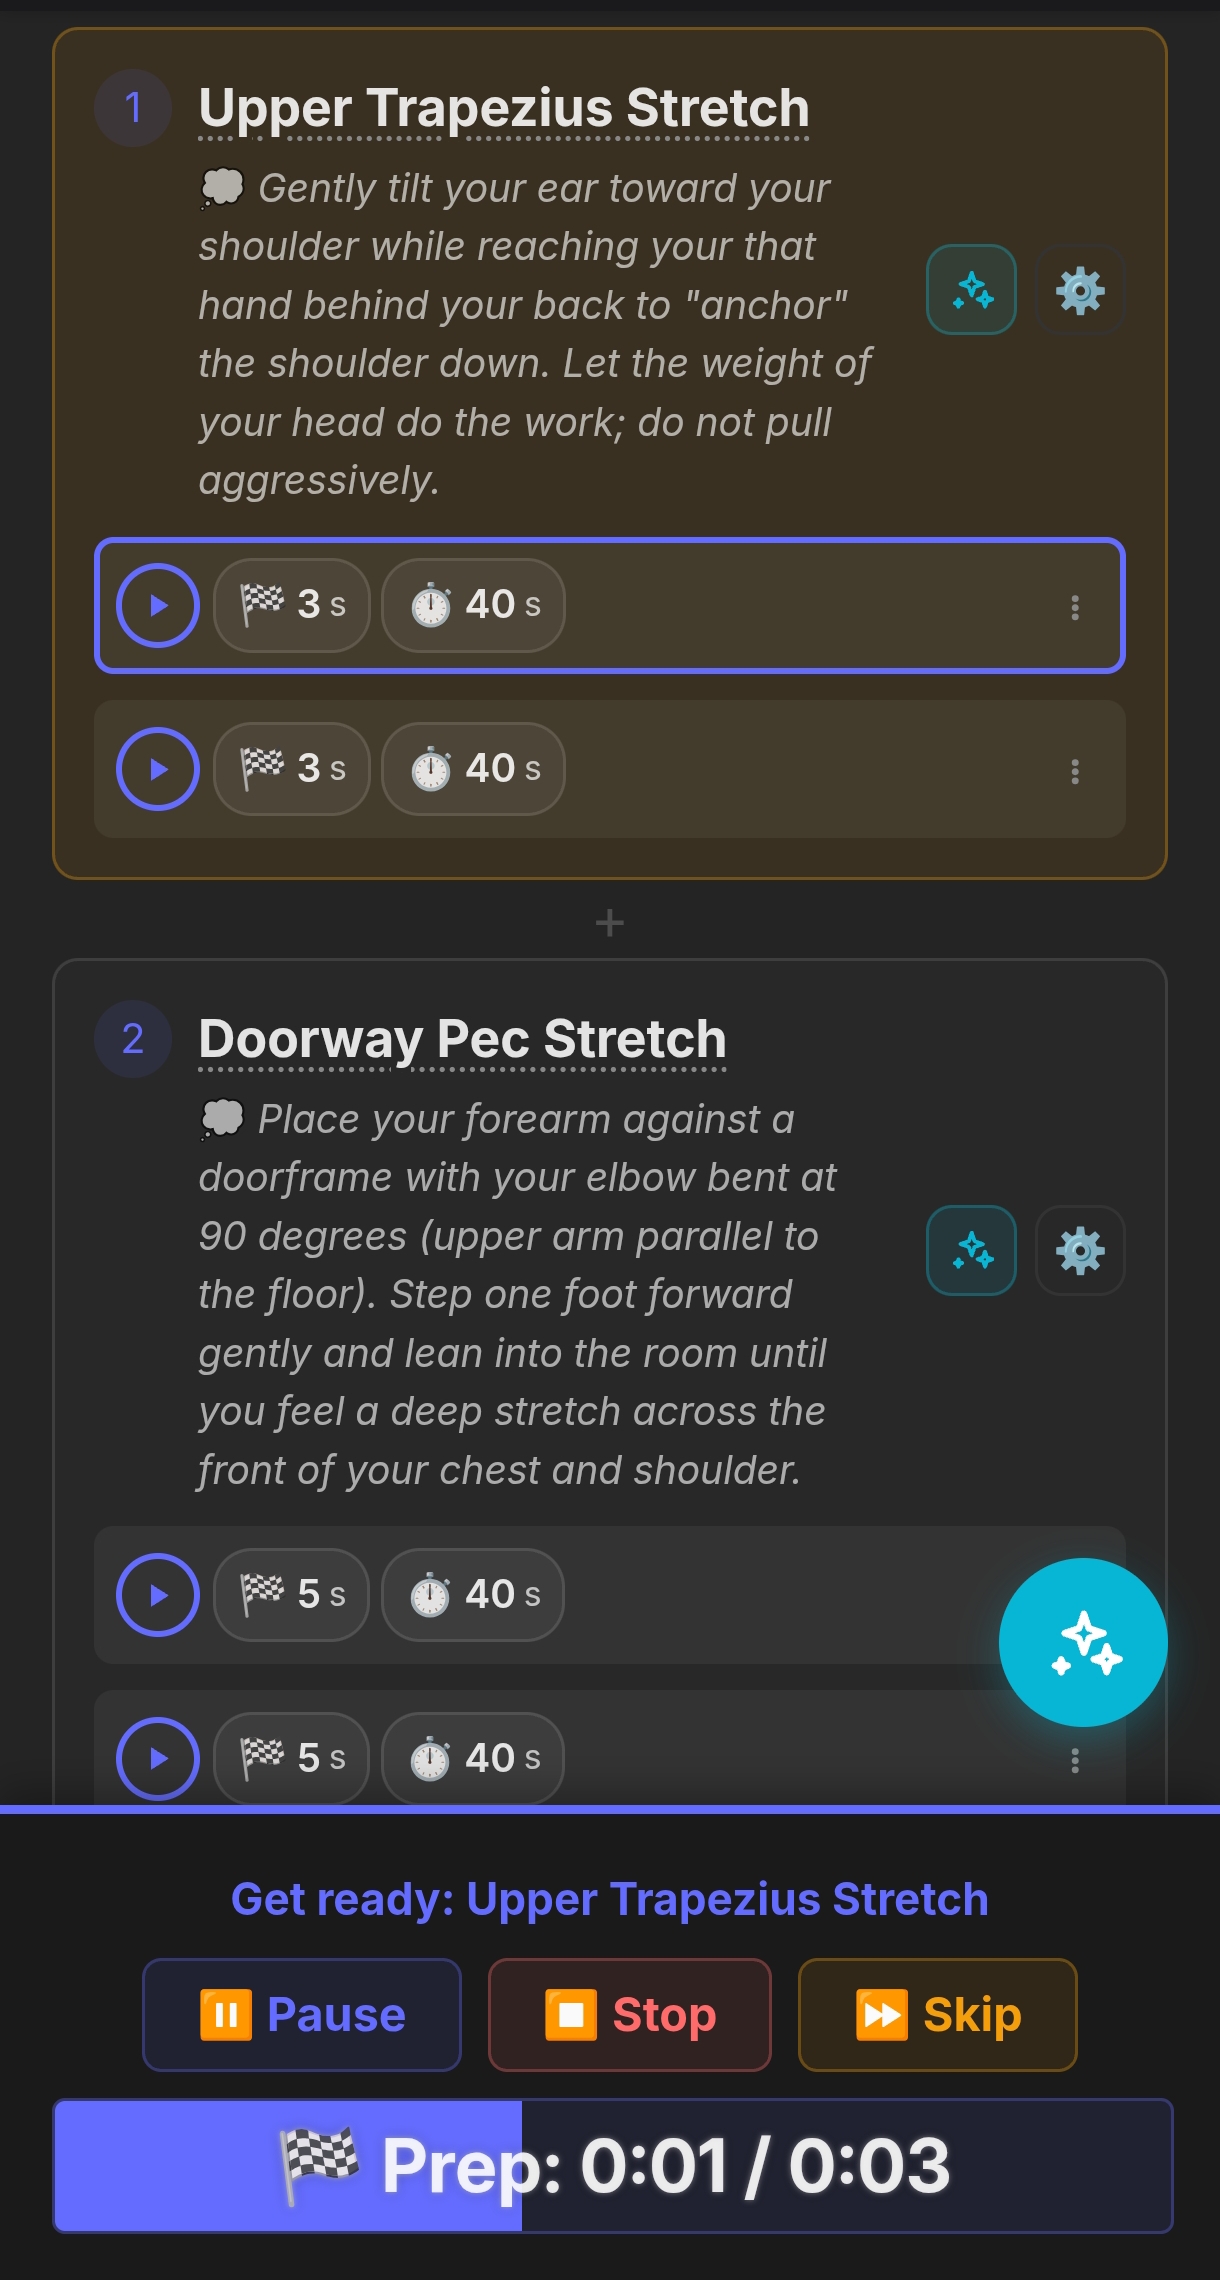Open the three-dot menu for second Upper Trapezius set
Image resolution: width=1220 pixels, height=2280 pixels.
click(x=1075, y=770)
